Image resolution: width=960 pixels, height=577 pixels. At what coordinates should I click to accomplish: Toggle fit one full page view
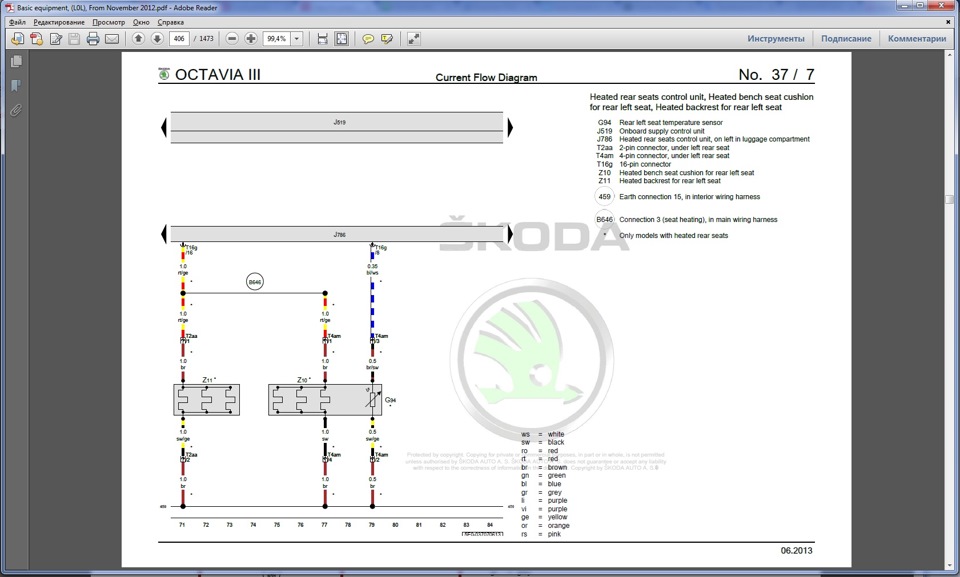[x=342, y=39]
